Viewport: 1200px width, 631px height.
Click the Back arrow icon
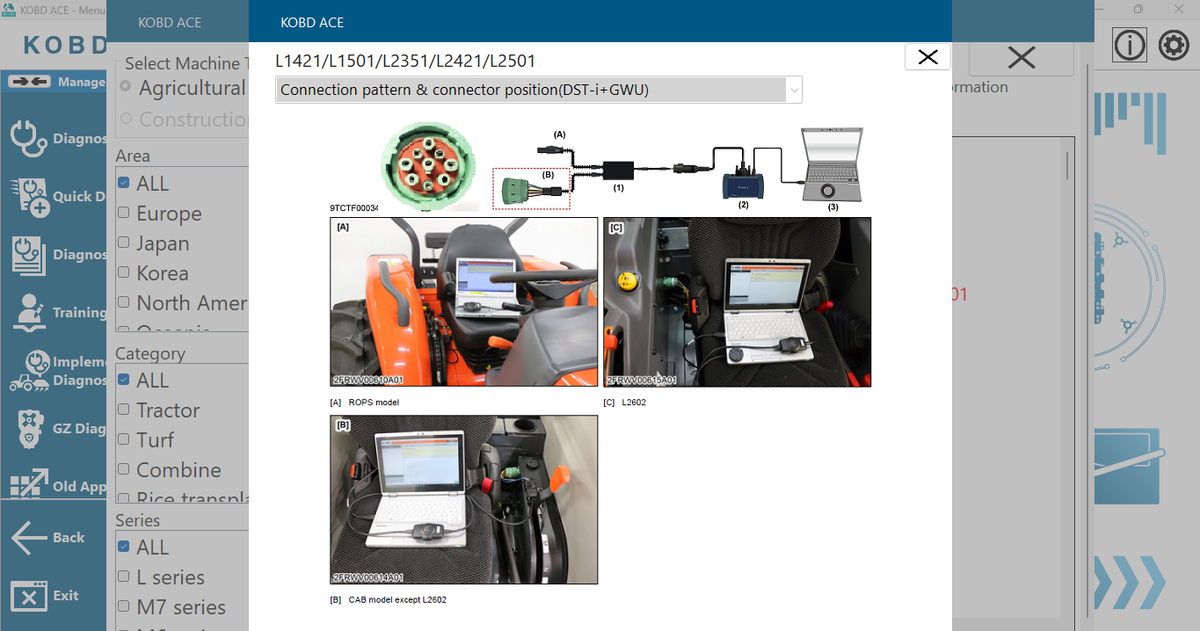[29, 538]
